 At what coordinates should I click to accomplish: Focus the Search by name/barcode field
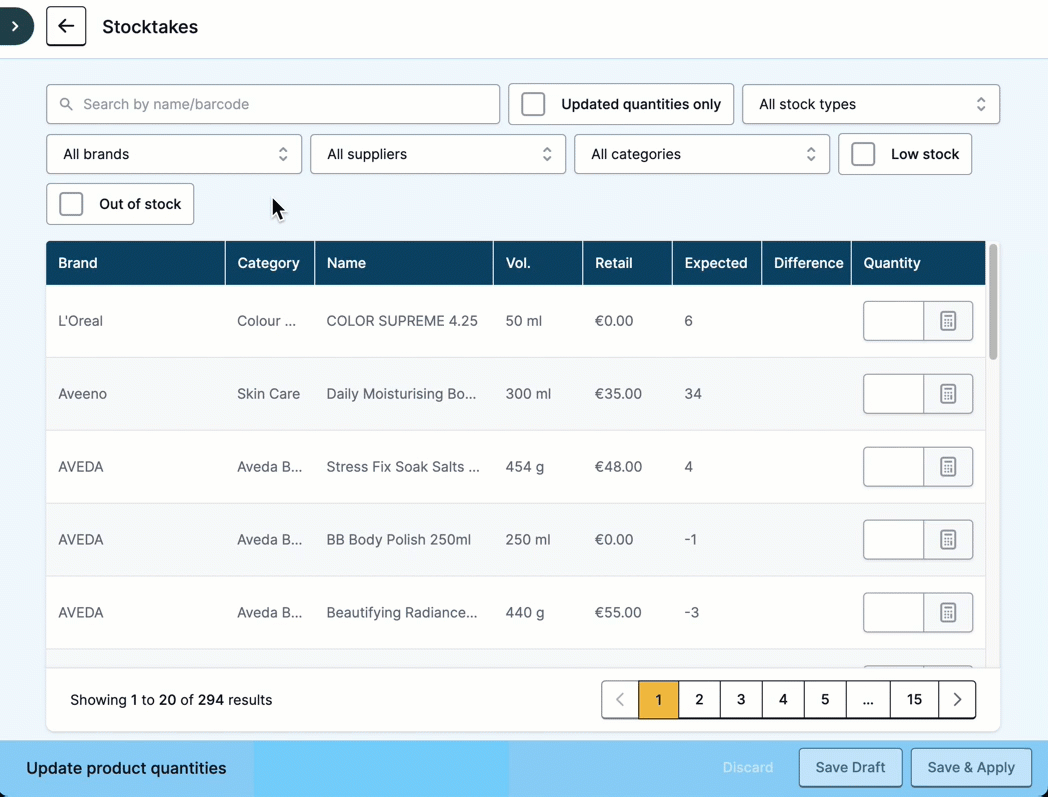click(273, 104)
